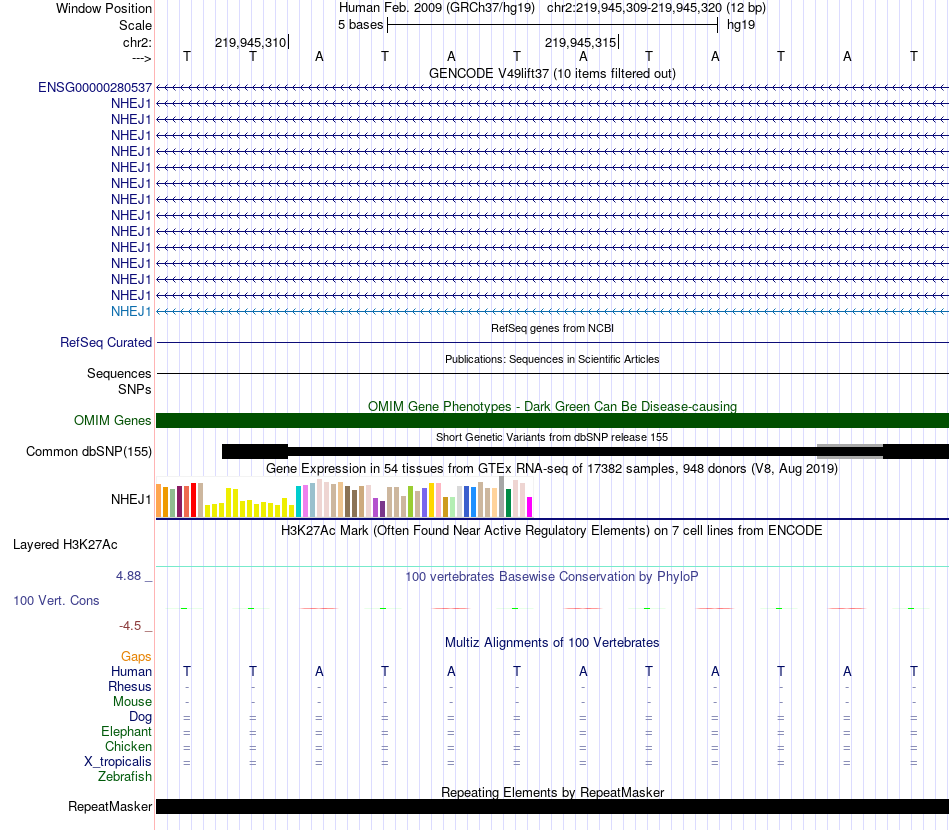This screenshot has height=830, width=950.
Task: Select the X_tropicalis species label
Action: click(118, 762)
